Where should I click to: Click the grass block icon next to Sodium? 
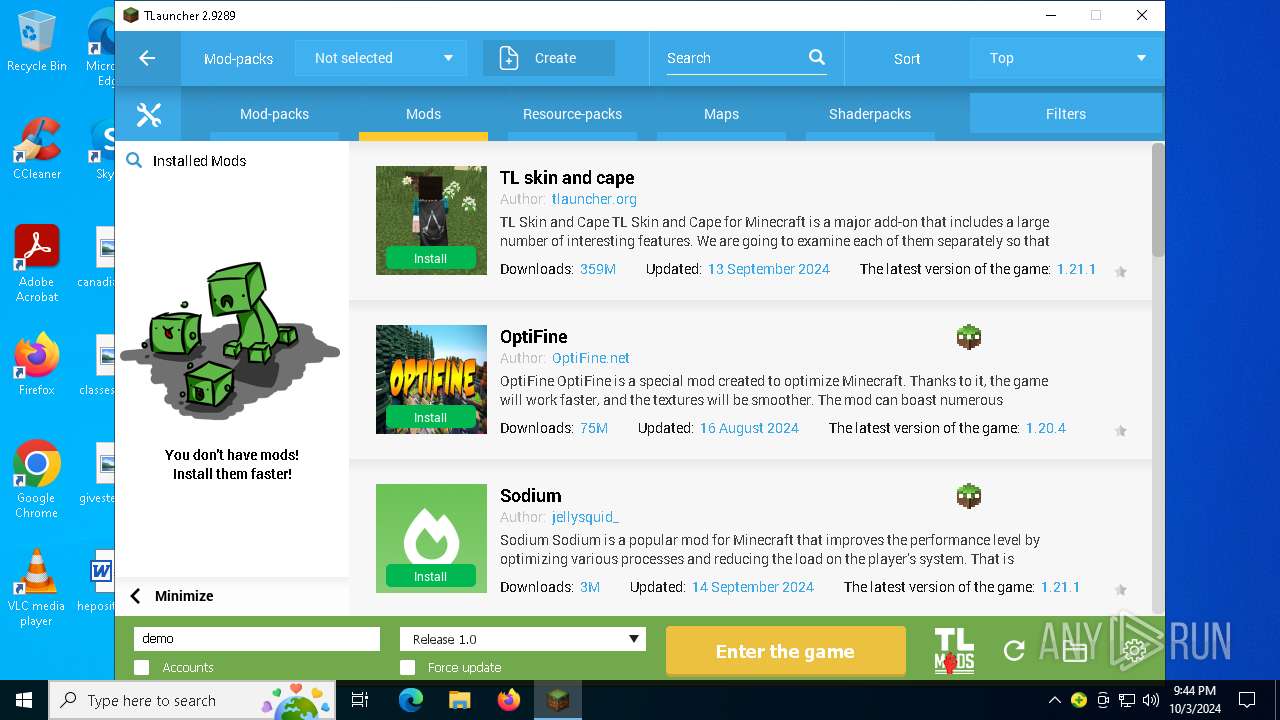[969, 496]
